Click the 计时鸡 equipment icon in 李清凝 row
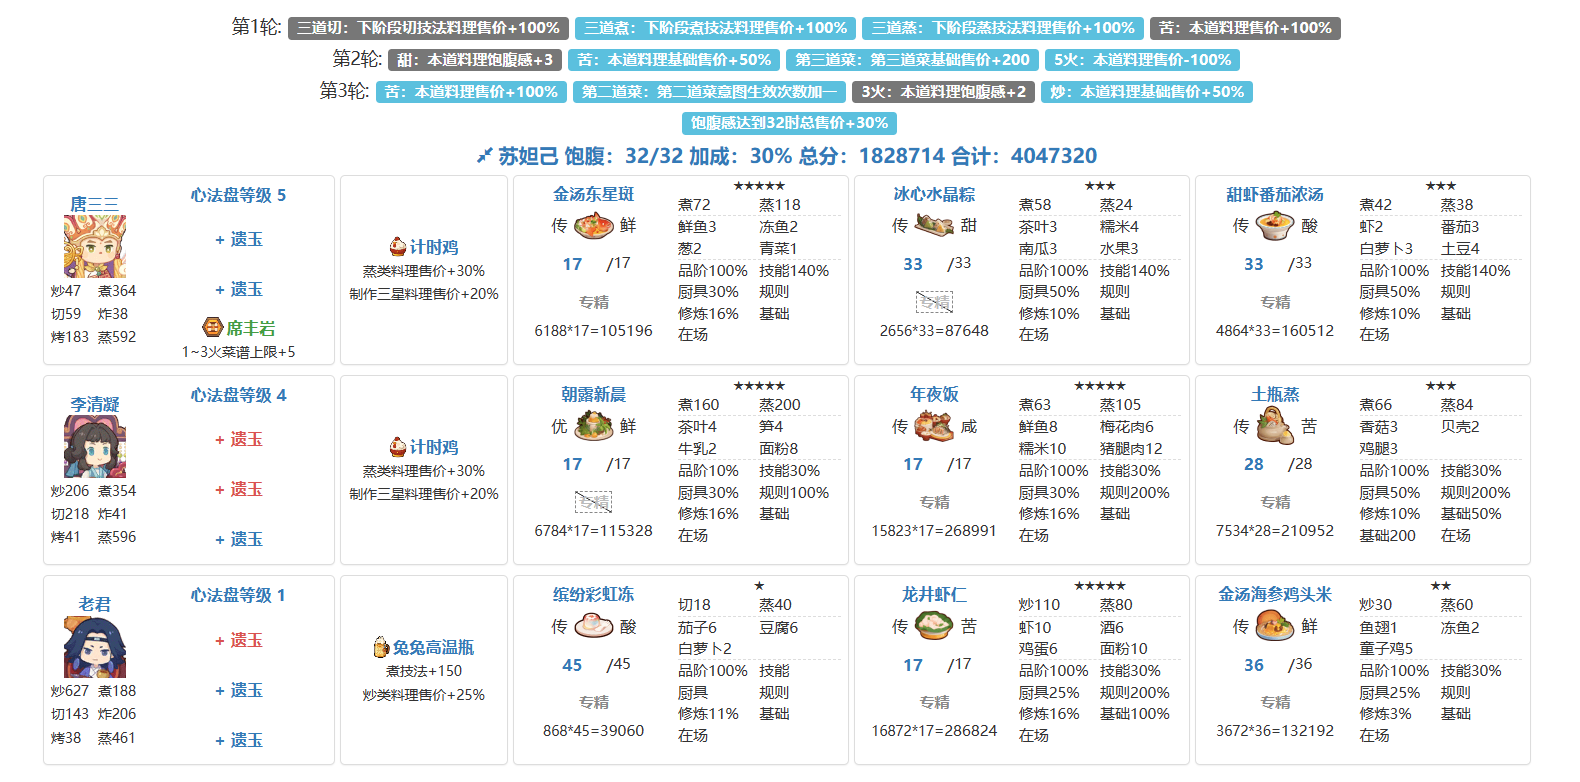This screenshot has height=782, width=1580. tap(398, 447)
